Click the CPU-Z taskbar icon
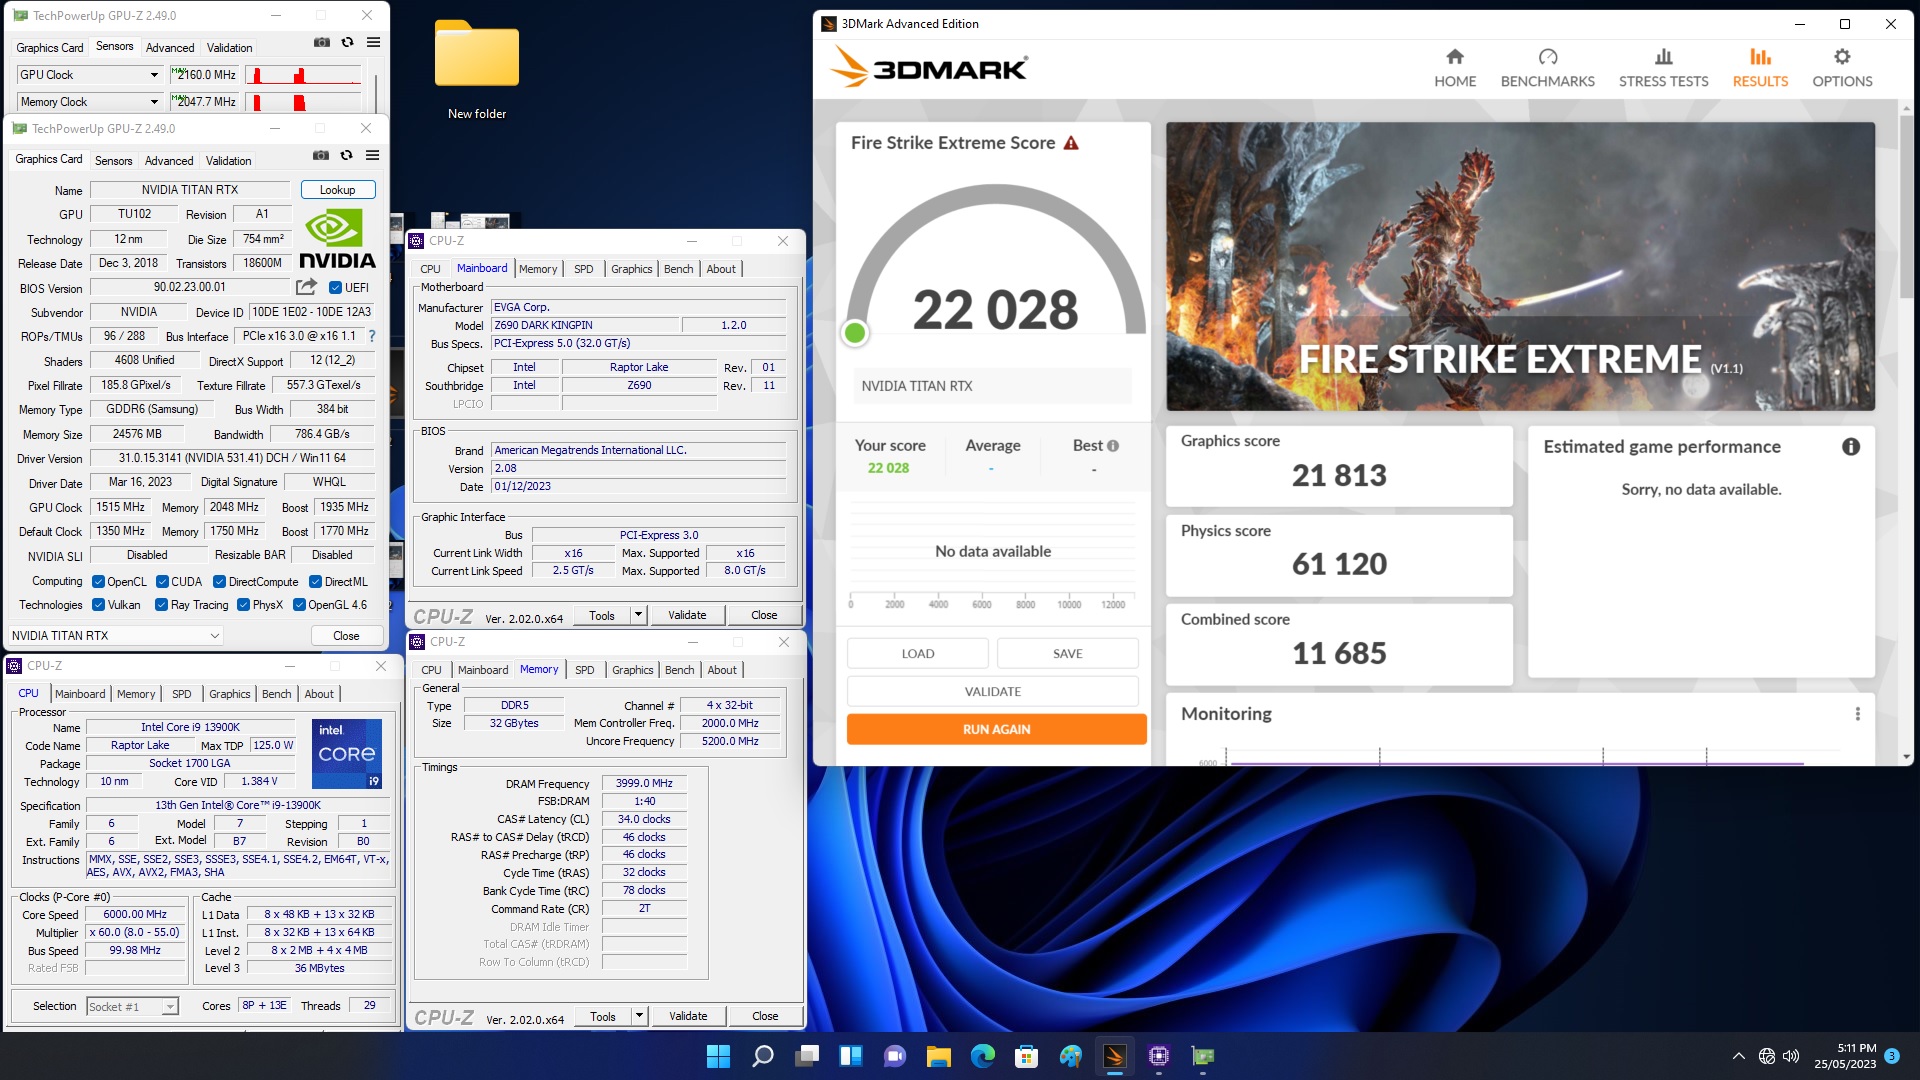This screenshot has width=1920, height=1080. (1158, 1056)
